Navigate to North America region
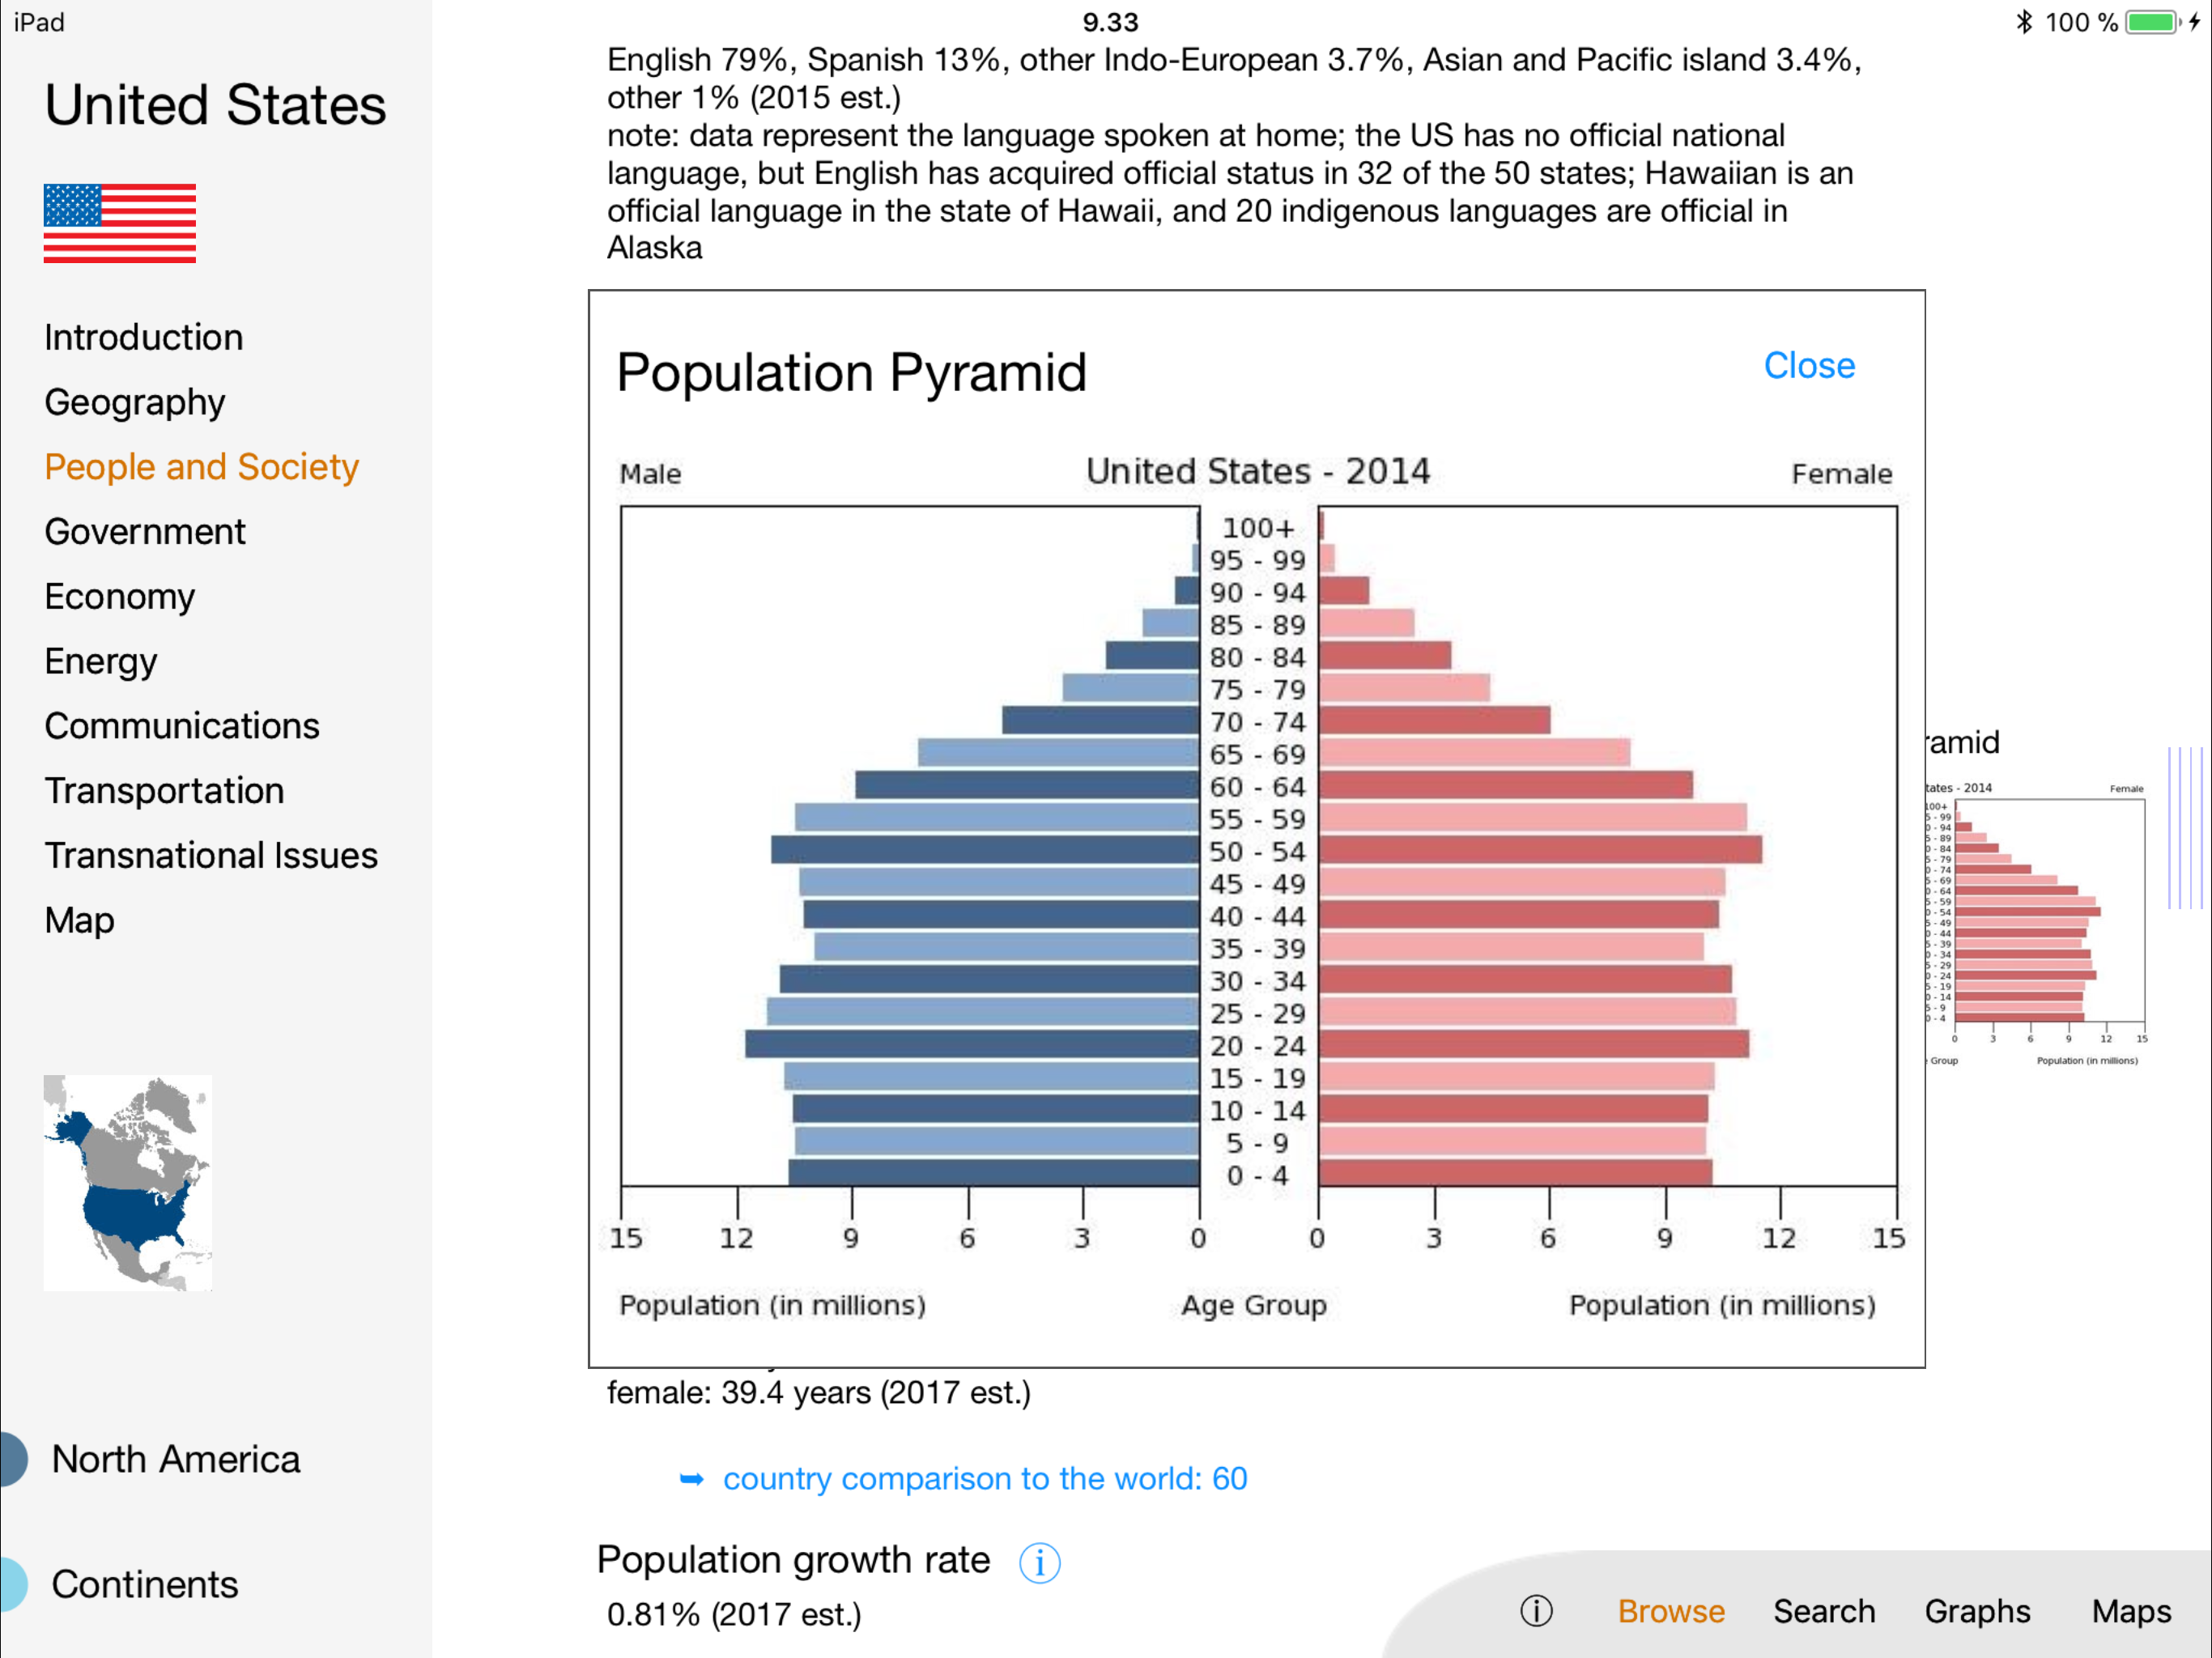Screen dimensions: 2212x1658 click(x=176, y=1459)
